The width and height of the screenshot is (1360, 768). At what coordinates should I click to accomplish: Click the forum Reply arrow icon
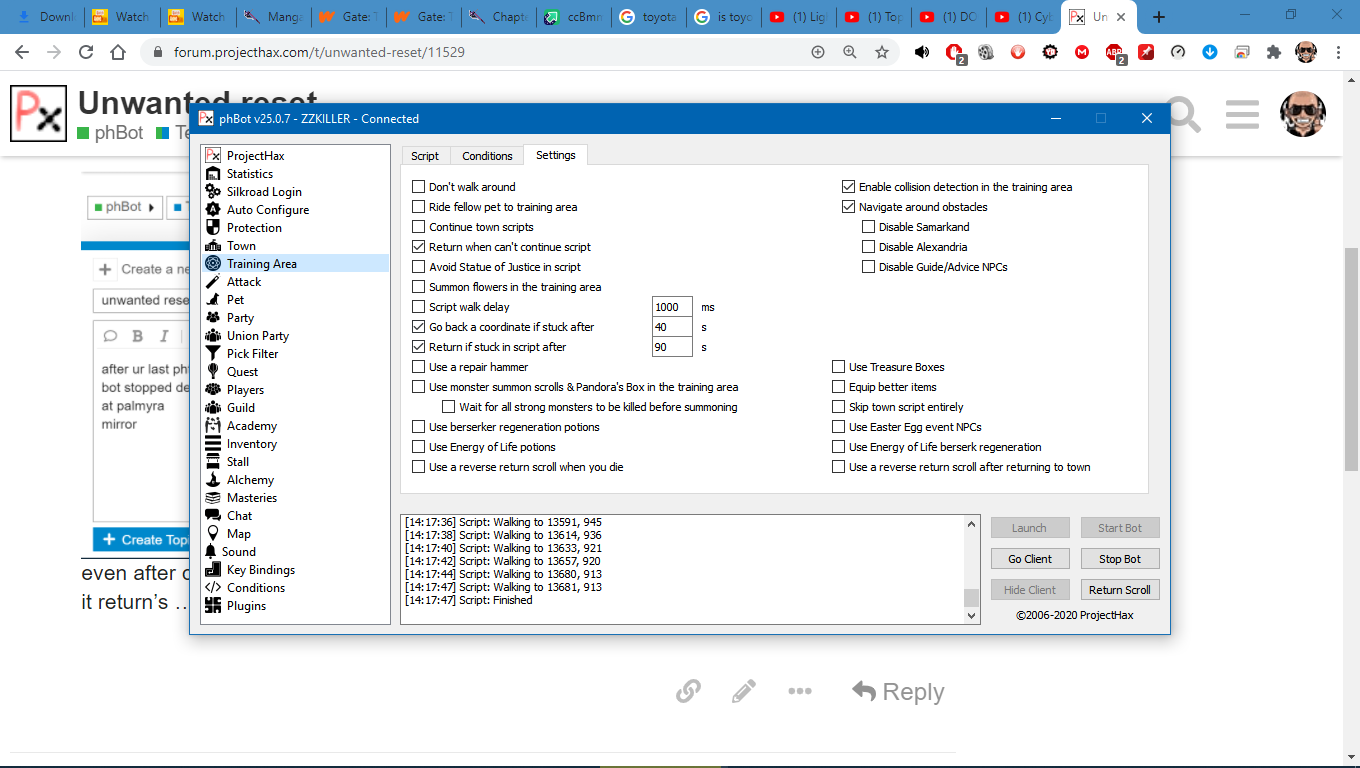coord(864,691)
